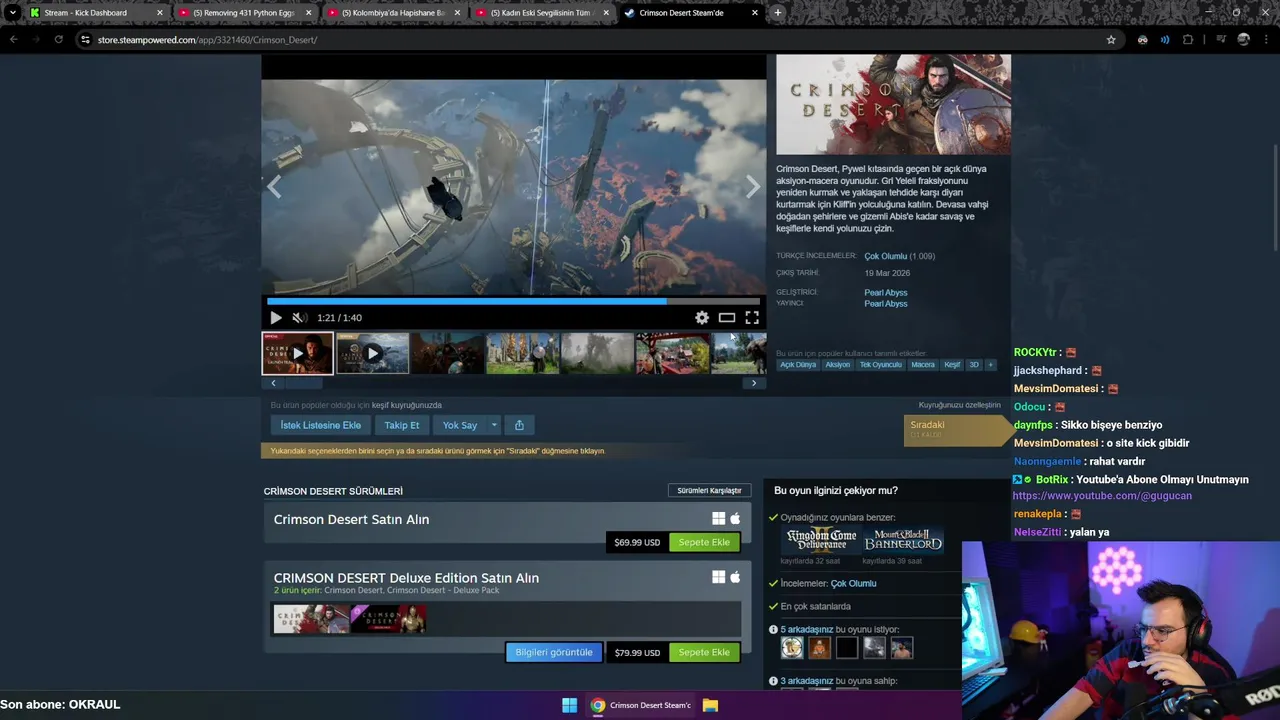Open Kingdom Come Deliverance II game image

pos(821,540)
